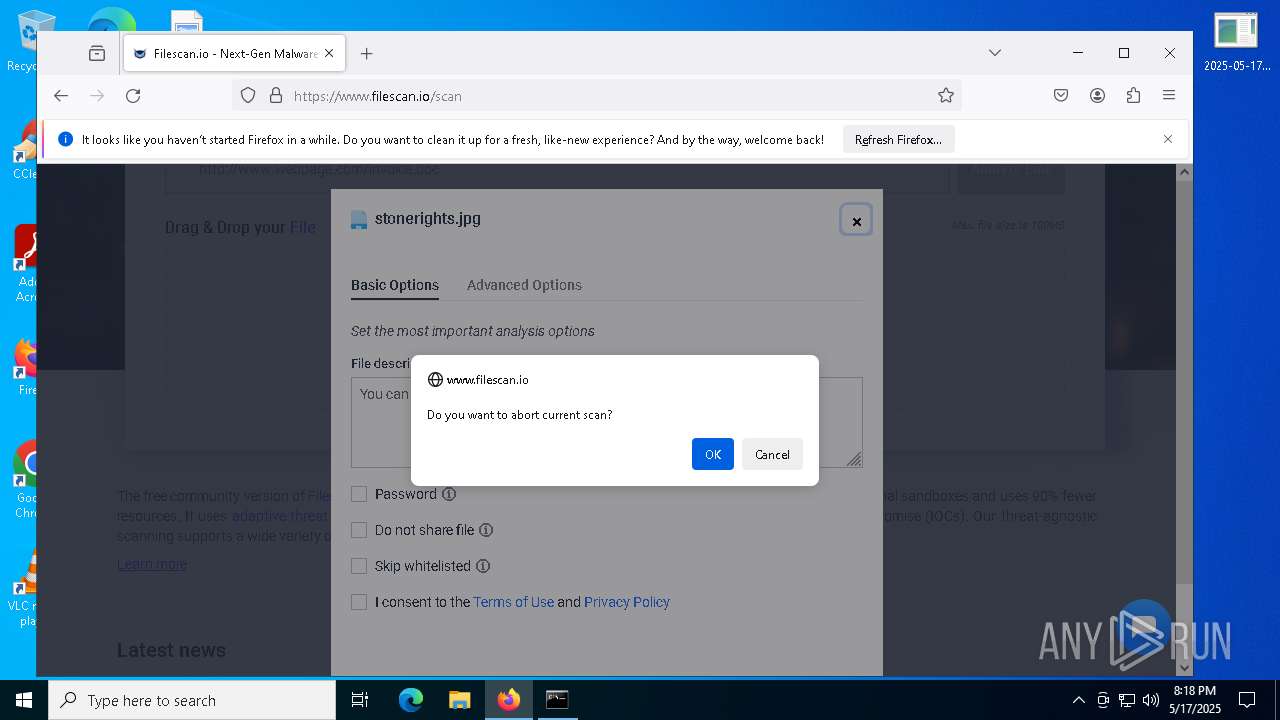Screen dimensions: 1280x720
Task: Check the consent to terms checkbox
Action: tap(359, 602)
